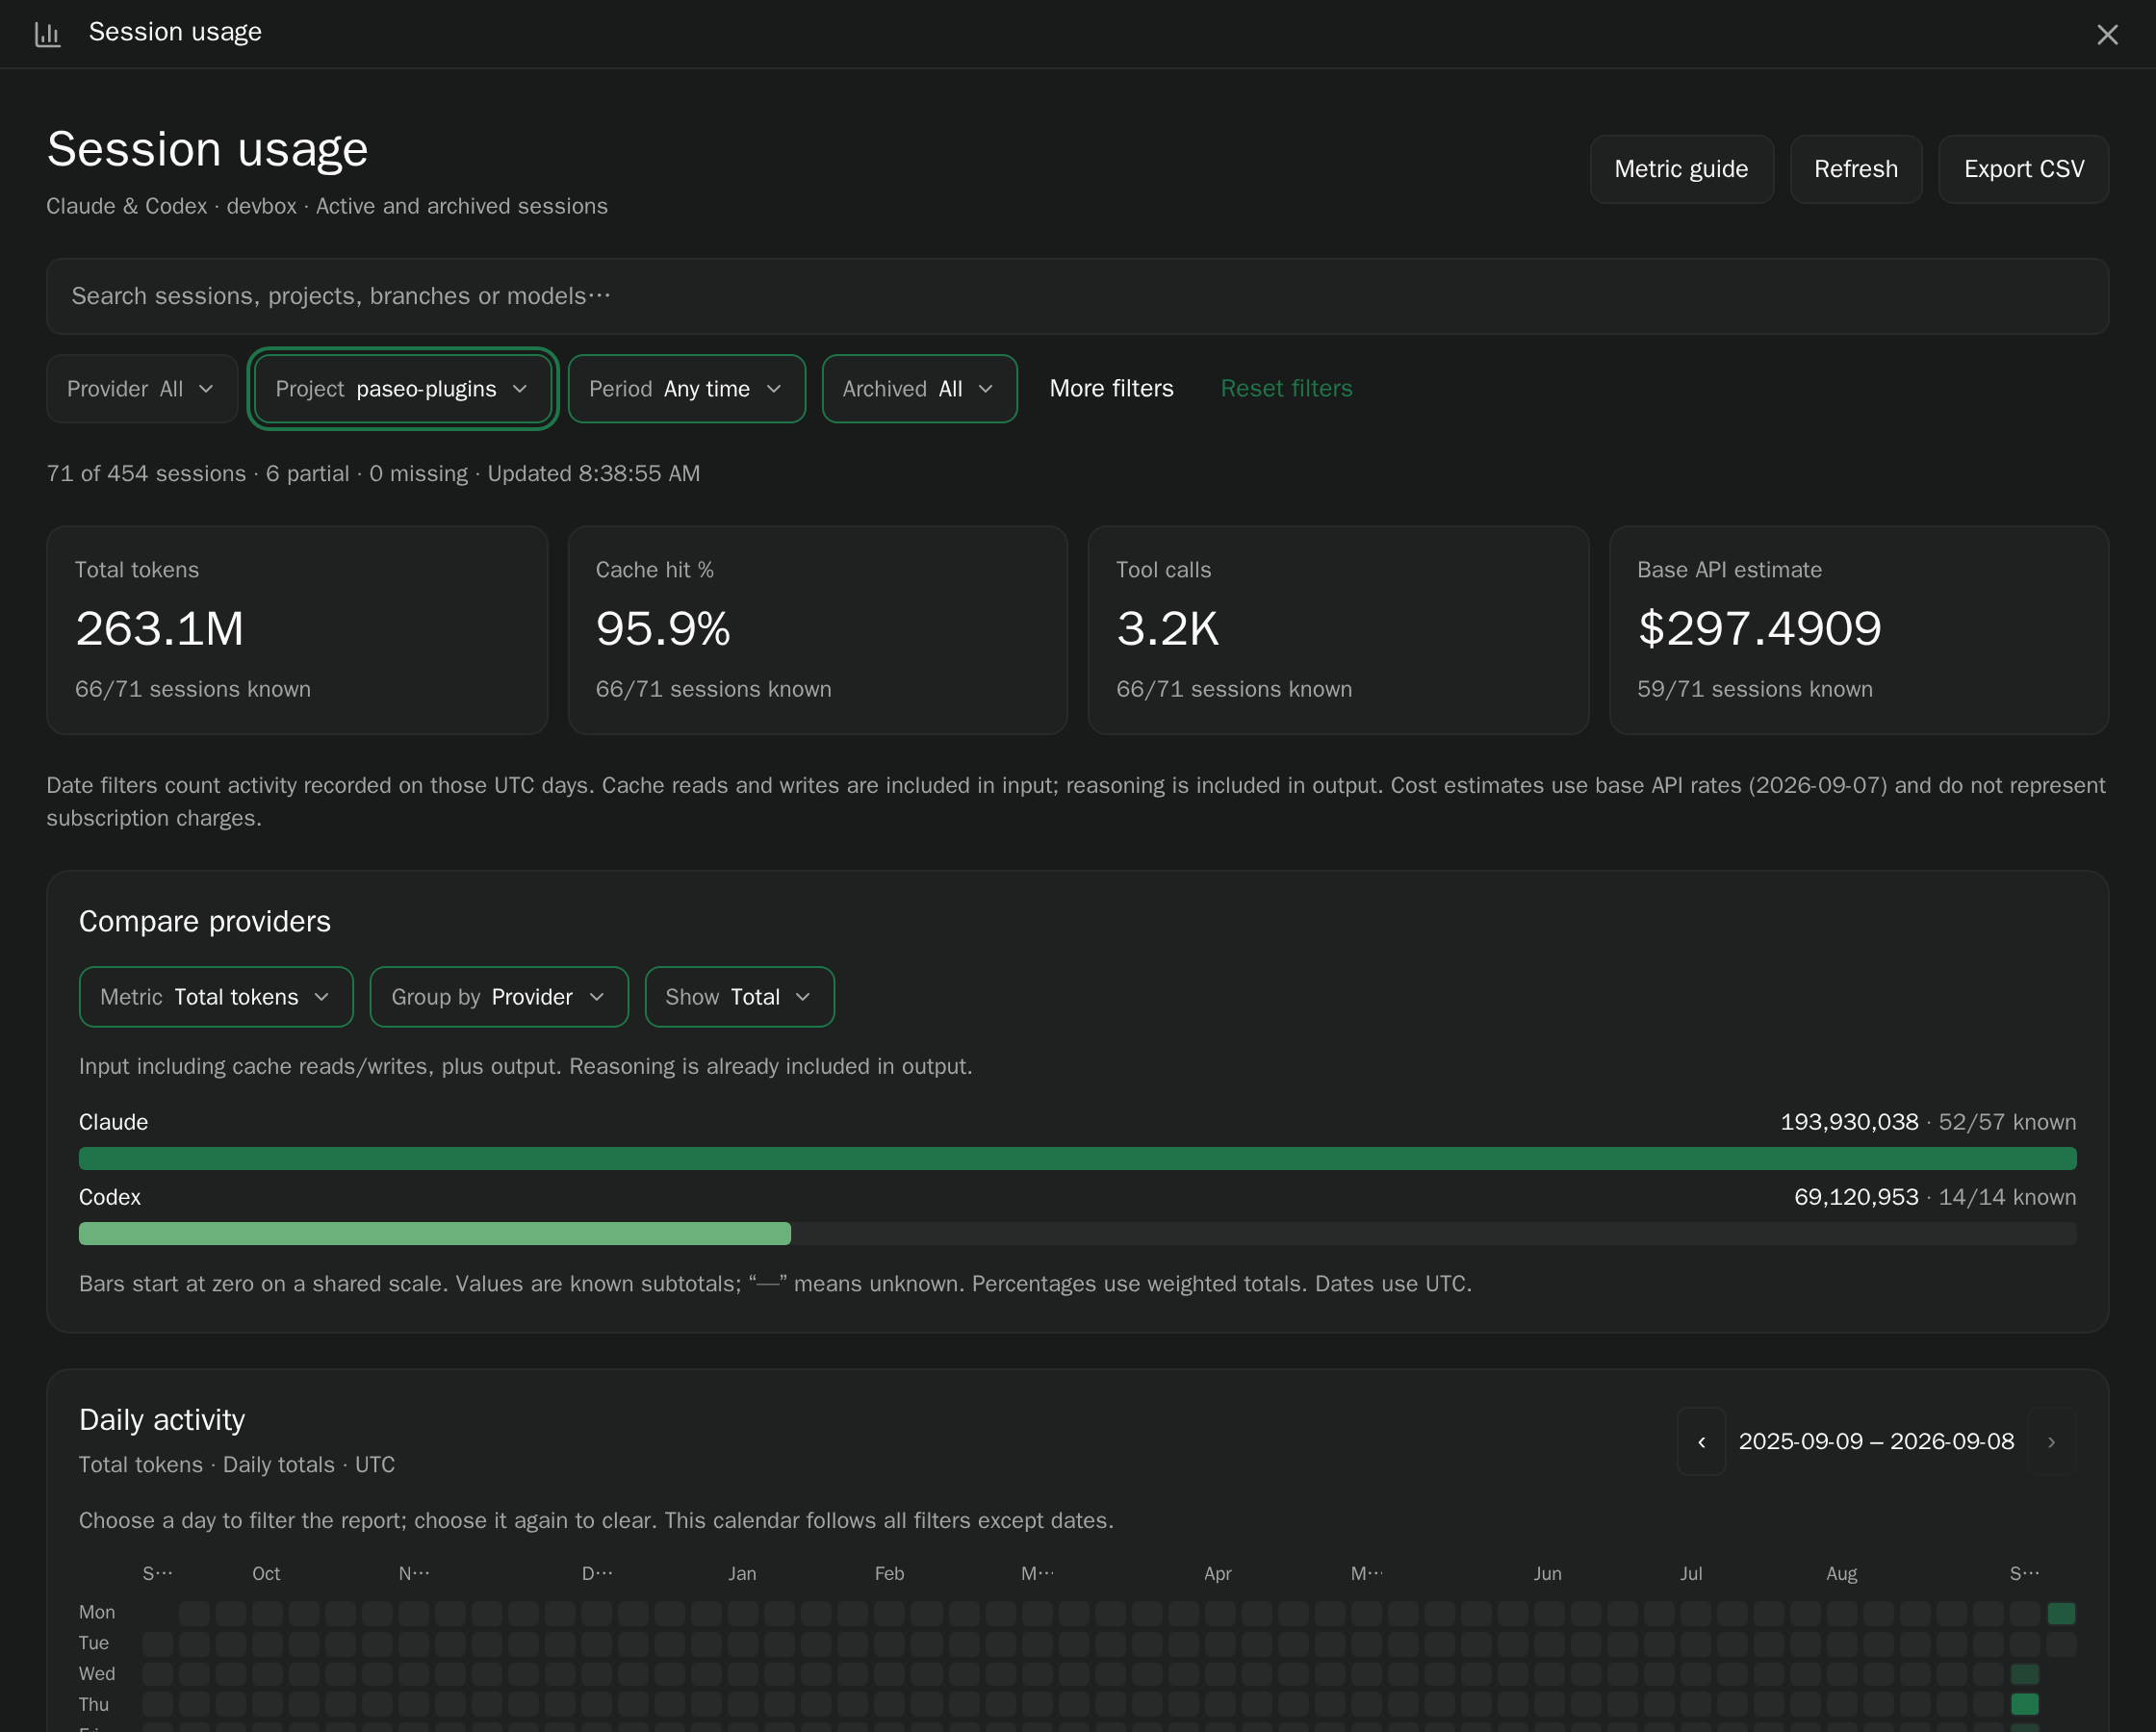Click the Aug month label in the calendar
Viewport: 2156px width, 1732px height.
(1841, 1574)
